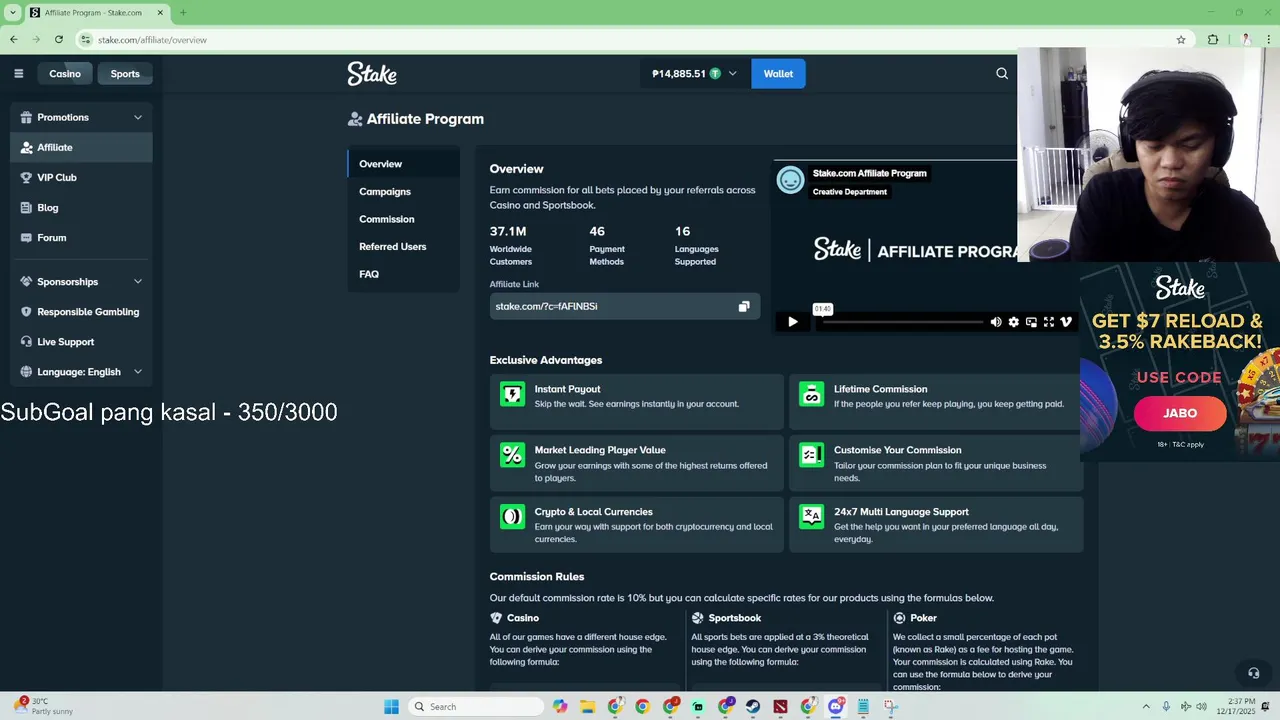The image size is (1280, 720).
Task: Open the tab search dropdown arrow
Action: click(13, 13)
